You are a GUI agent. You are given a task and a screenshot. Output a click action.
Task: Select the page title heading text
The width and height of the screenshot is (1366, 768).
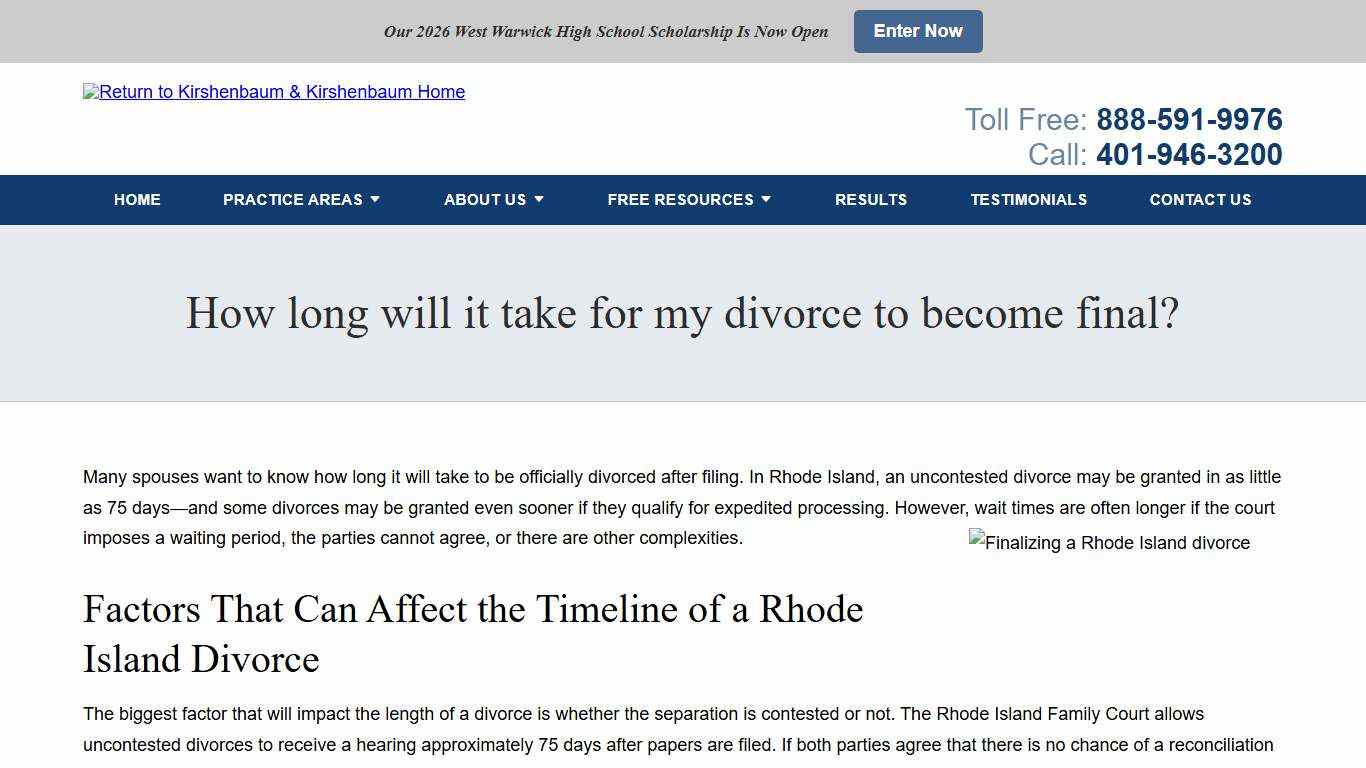click(683, 313)
